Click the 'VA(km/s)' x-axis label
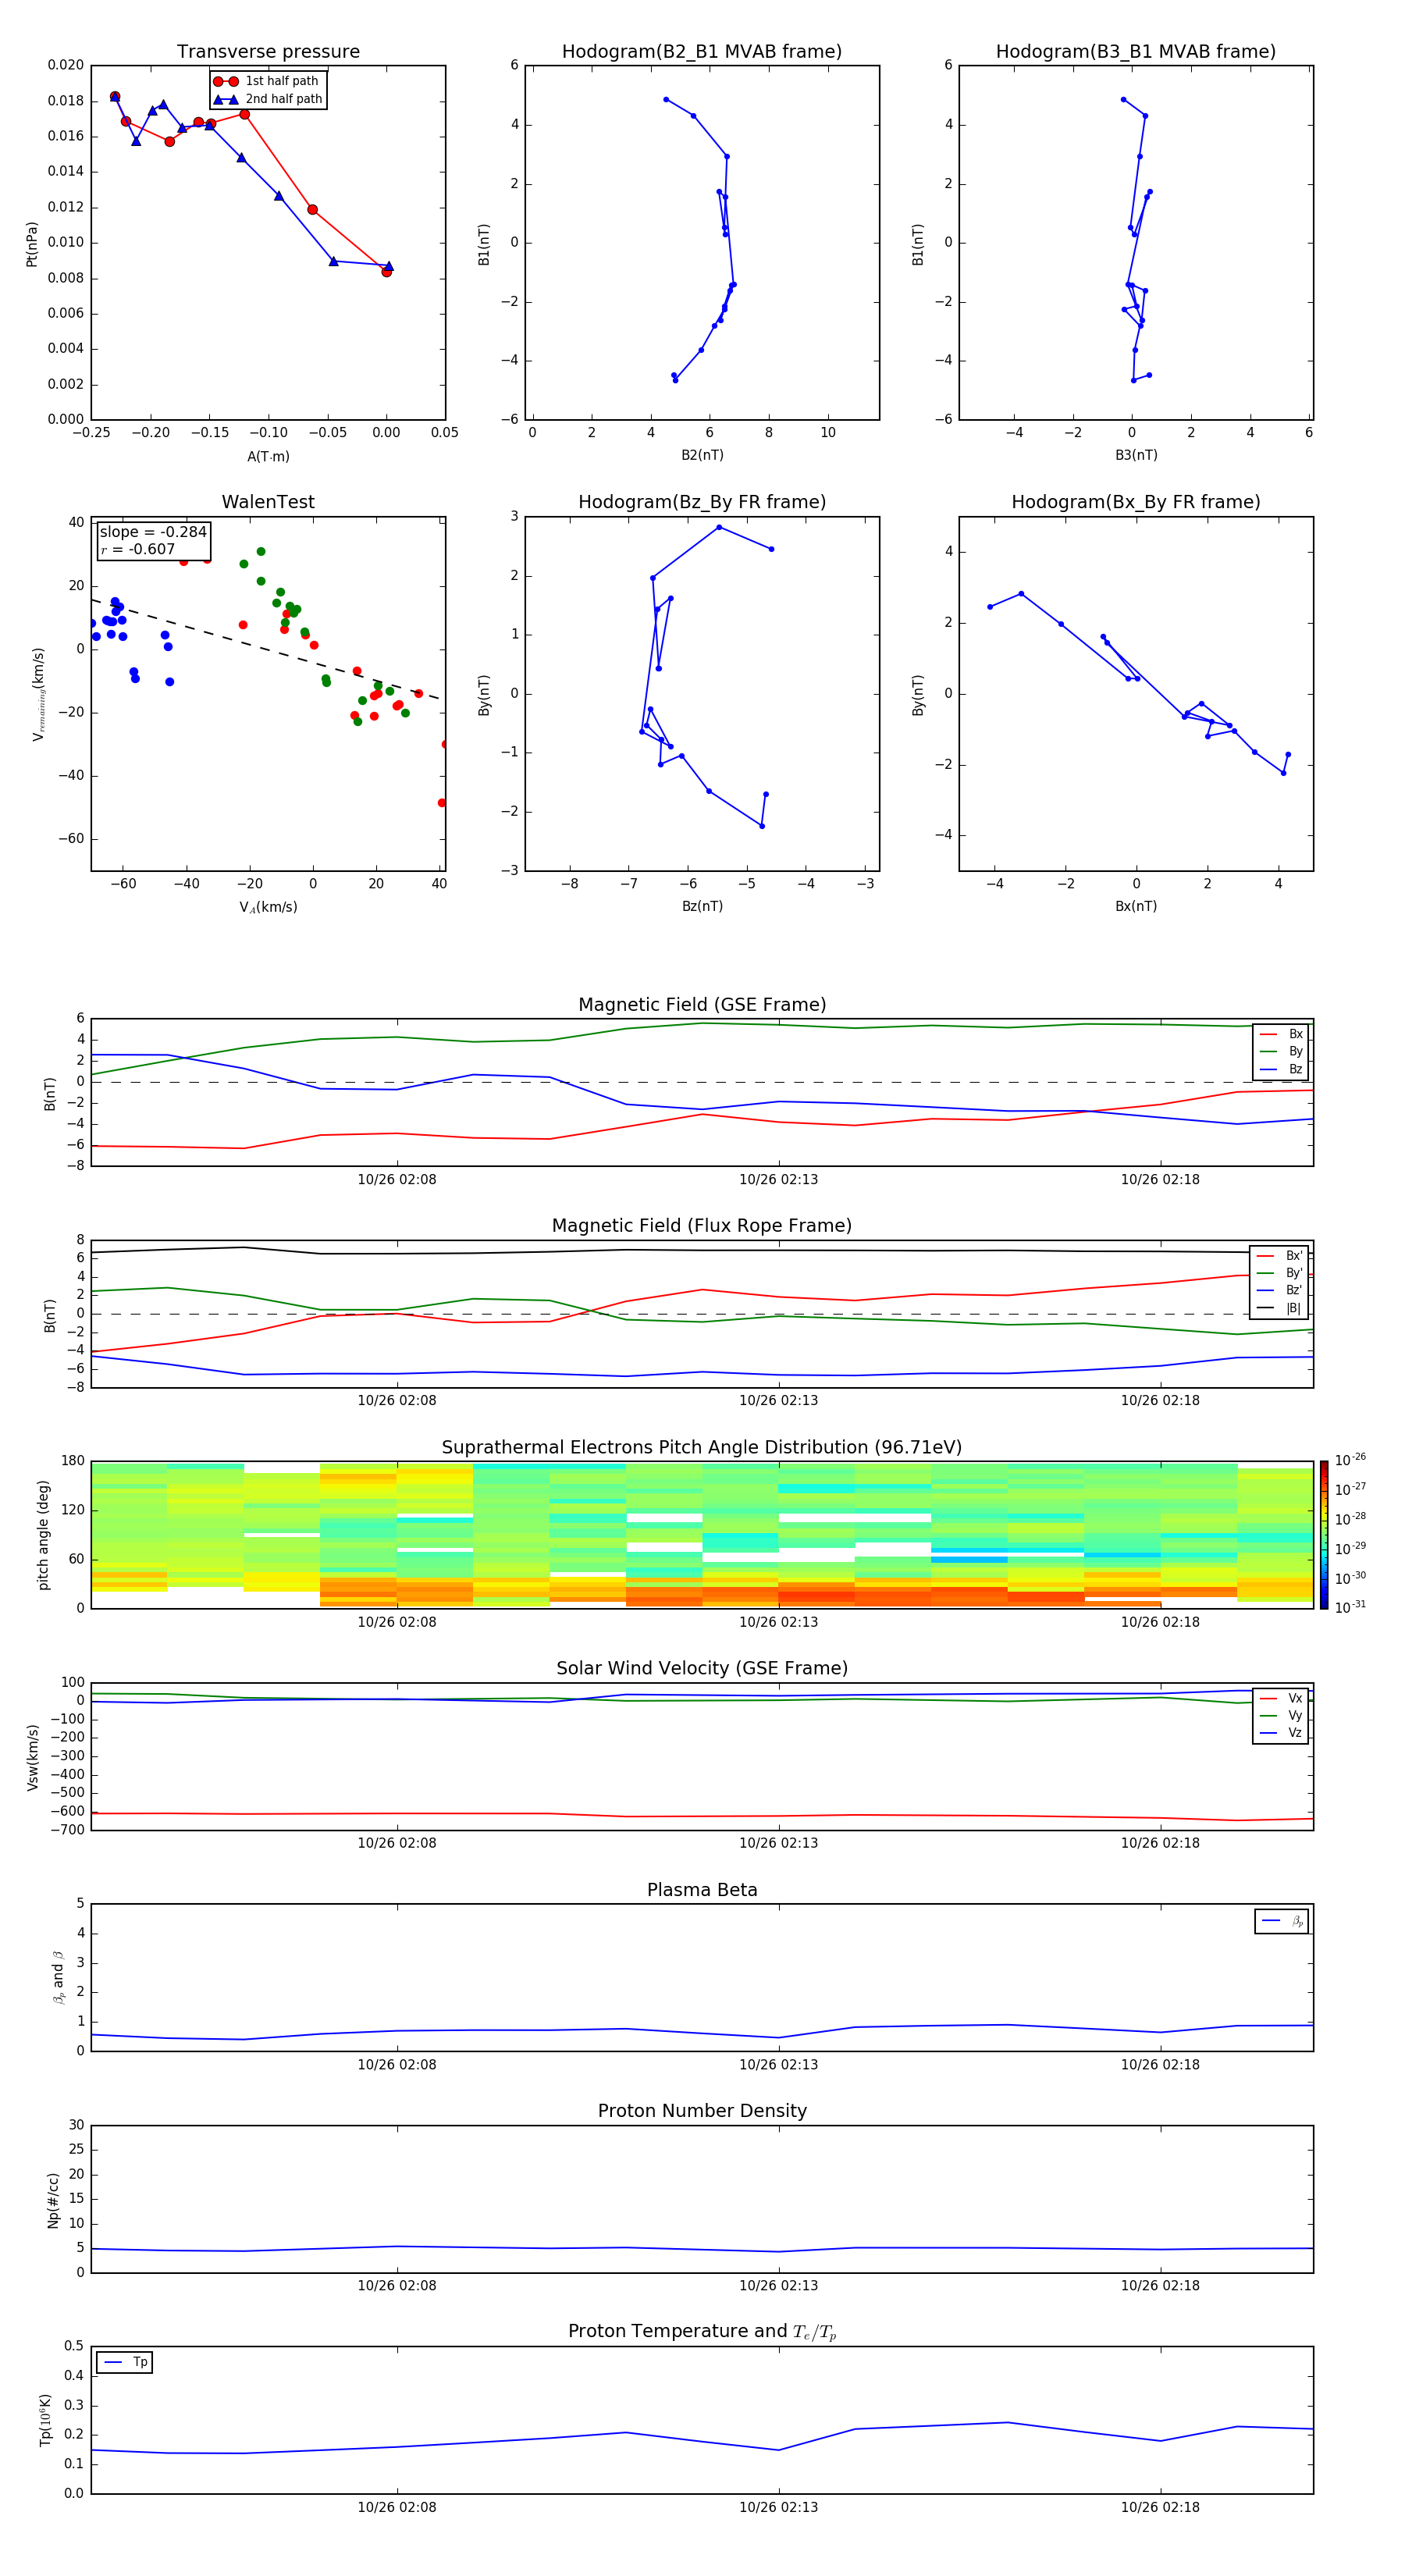This screenshot has height=2576, width=1405. click(x=268, y=907)
